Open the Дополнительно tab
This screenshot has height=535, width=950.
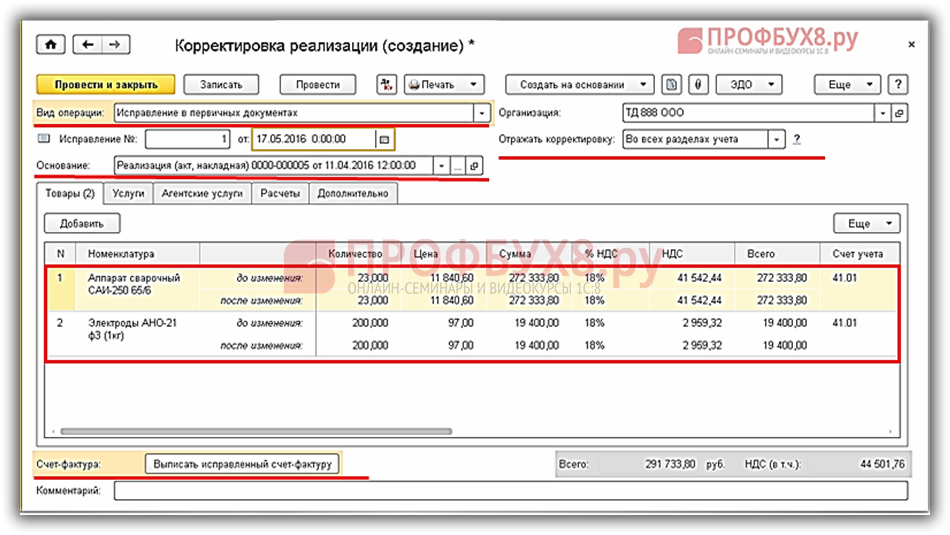[353, 194]
